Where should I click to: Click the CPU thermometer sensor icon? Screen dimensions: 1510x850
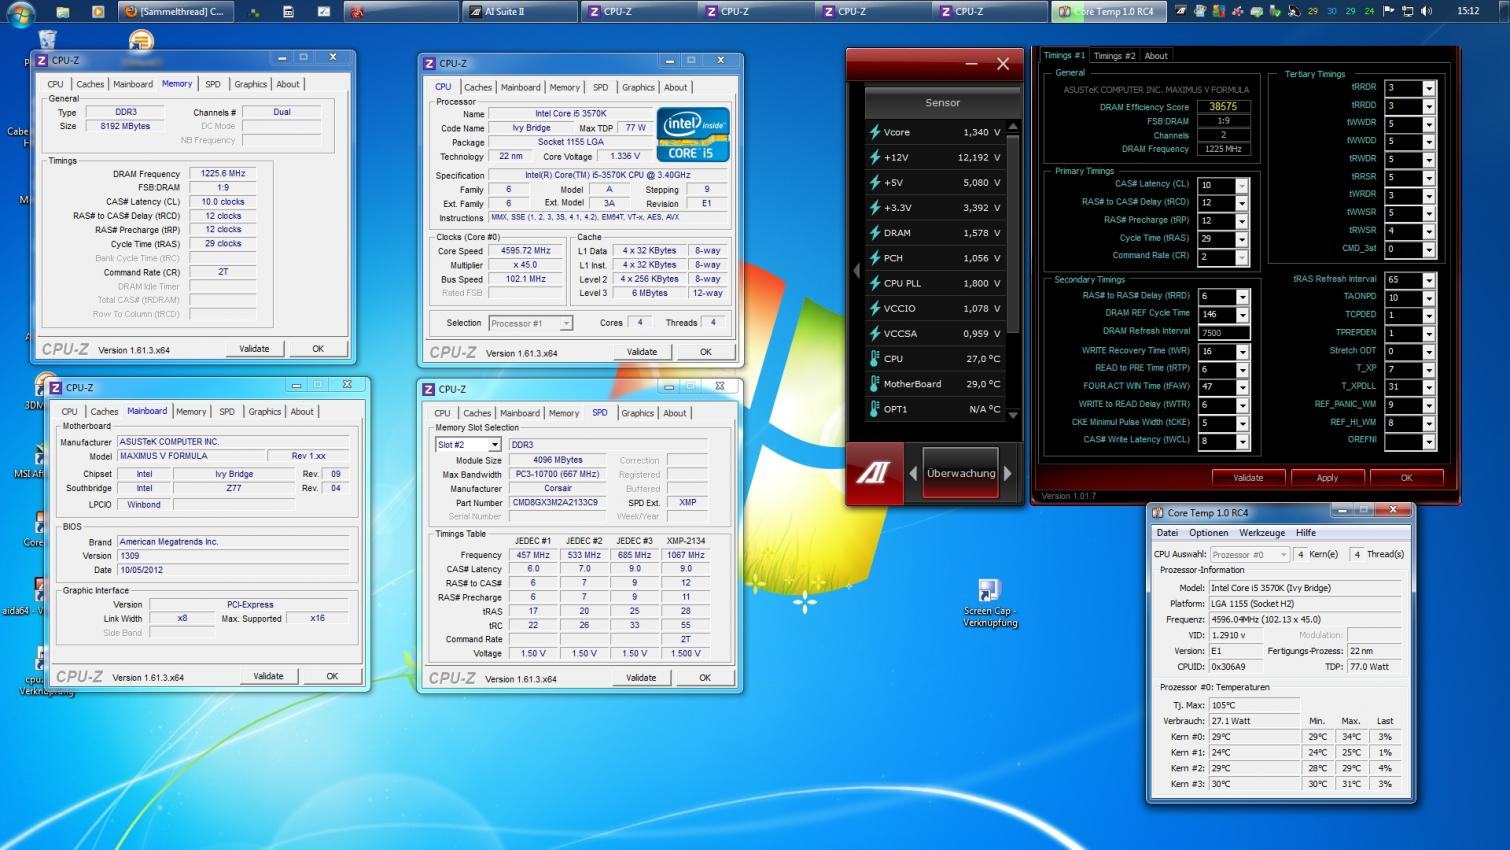(x=875, y=358)
